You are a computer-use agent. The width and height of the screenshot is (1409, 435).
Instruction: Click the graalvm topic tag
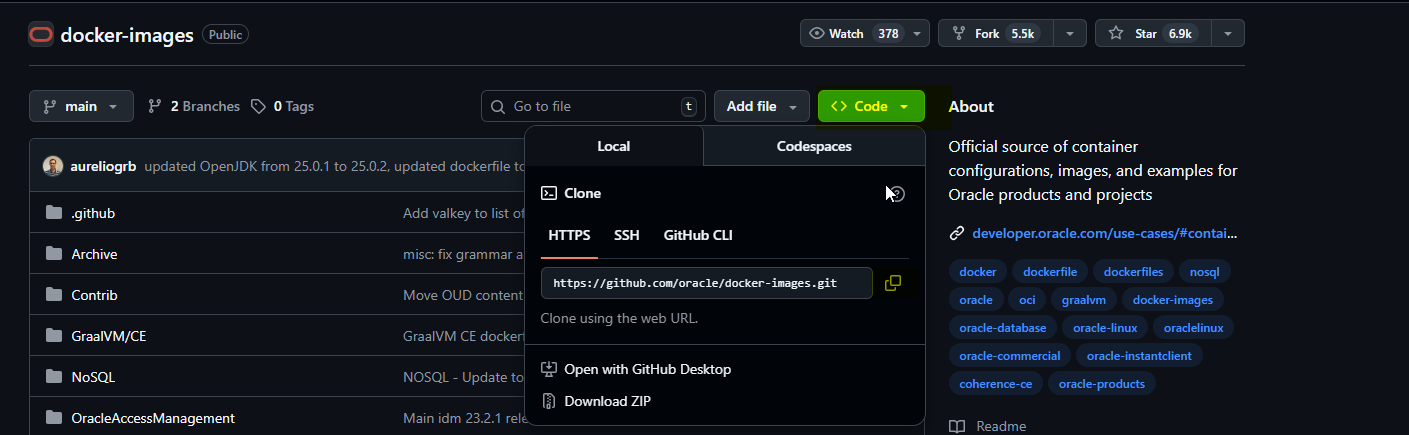(1083, 299)
